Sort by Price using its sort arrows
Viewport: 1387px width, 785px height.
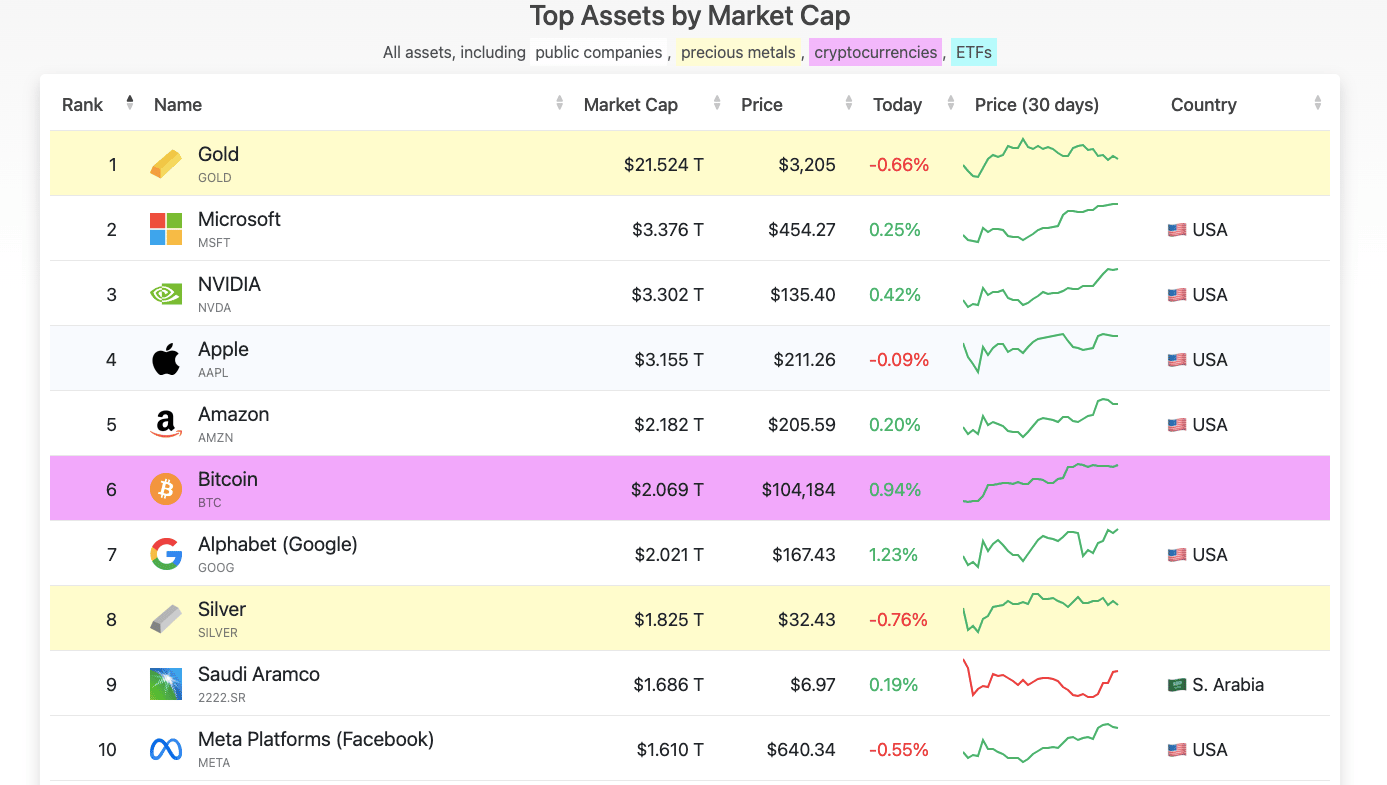[849, 103]
